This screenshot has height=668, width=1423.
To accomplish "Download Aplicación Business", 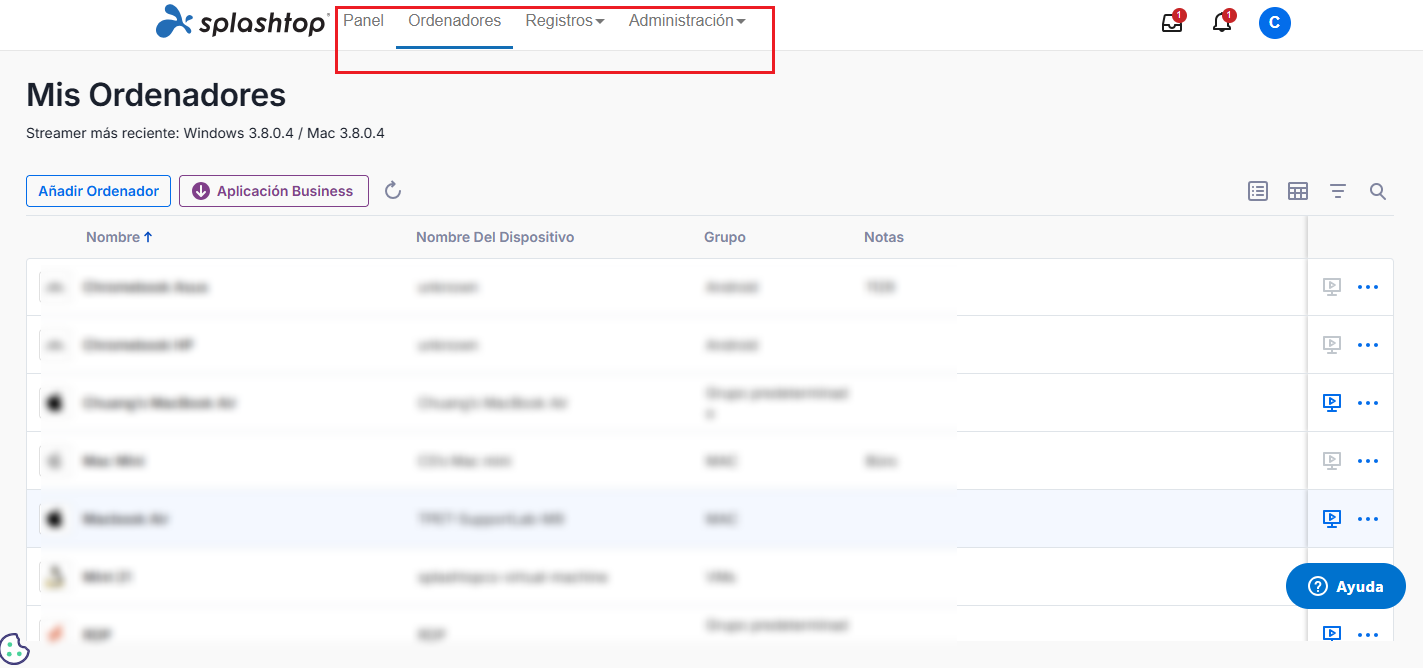I will pyautogui.click(x=274, y=191).
